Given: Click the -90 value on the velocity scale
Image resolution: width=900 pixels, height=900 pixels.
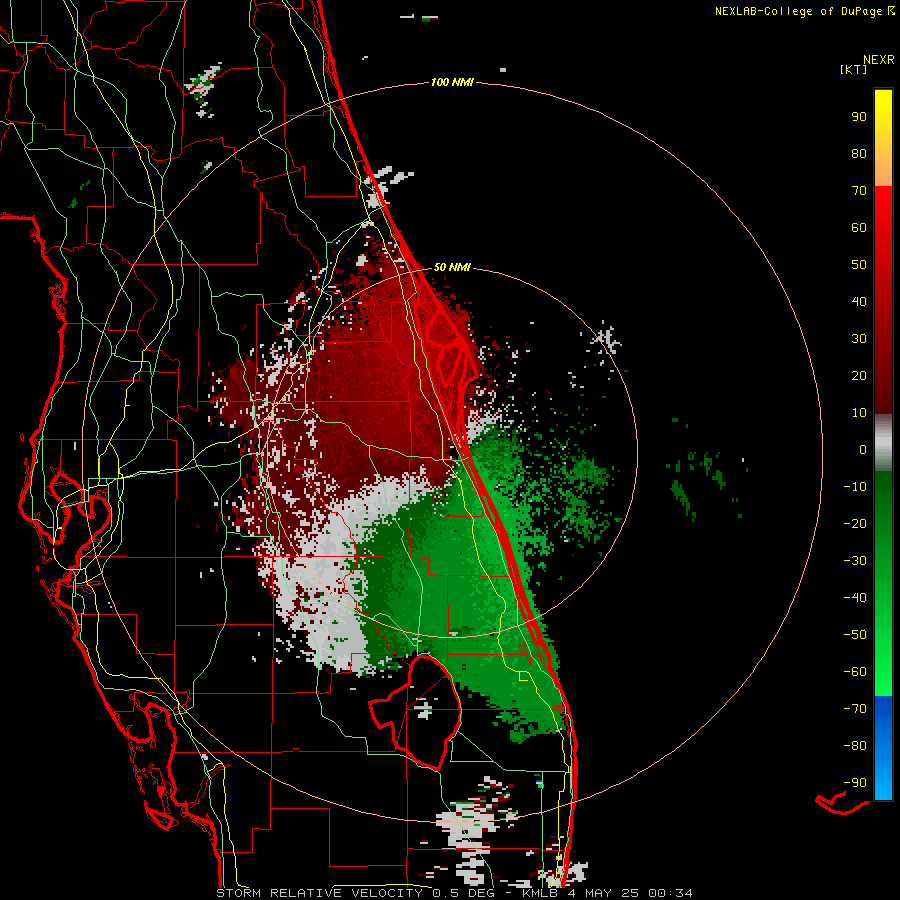Looking at the screenshot, I should coord(855,783).
